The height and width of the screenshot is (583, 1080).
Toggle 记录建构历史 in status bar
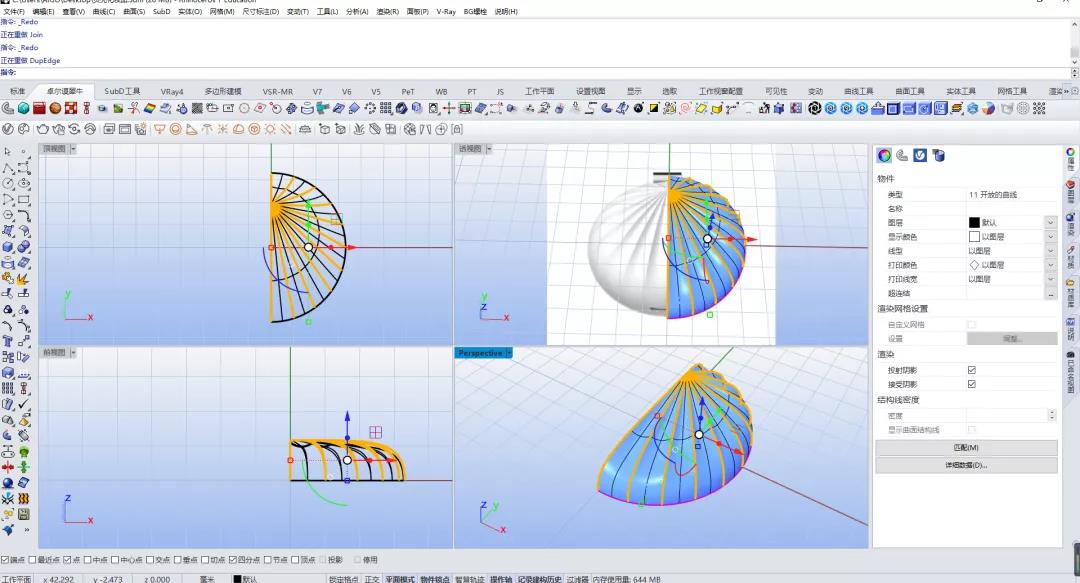[x=539, y=579]
